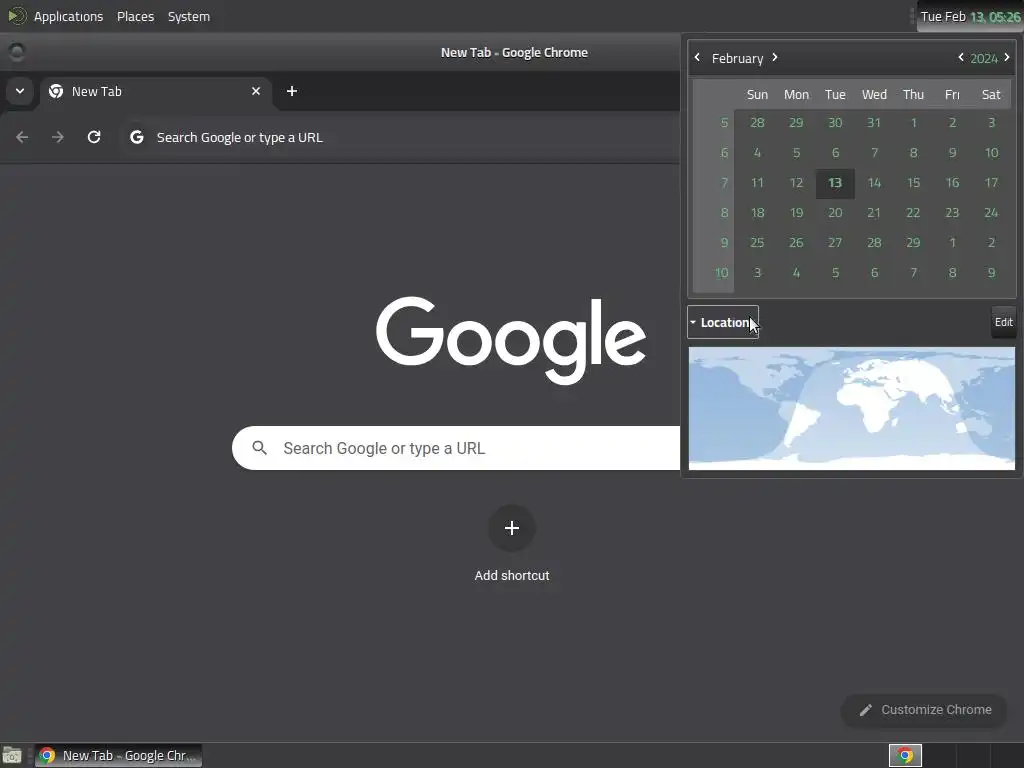Open a new Chrome tab
1024x768 pixels.
tap(292, 91)
